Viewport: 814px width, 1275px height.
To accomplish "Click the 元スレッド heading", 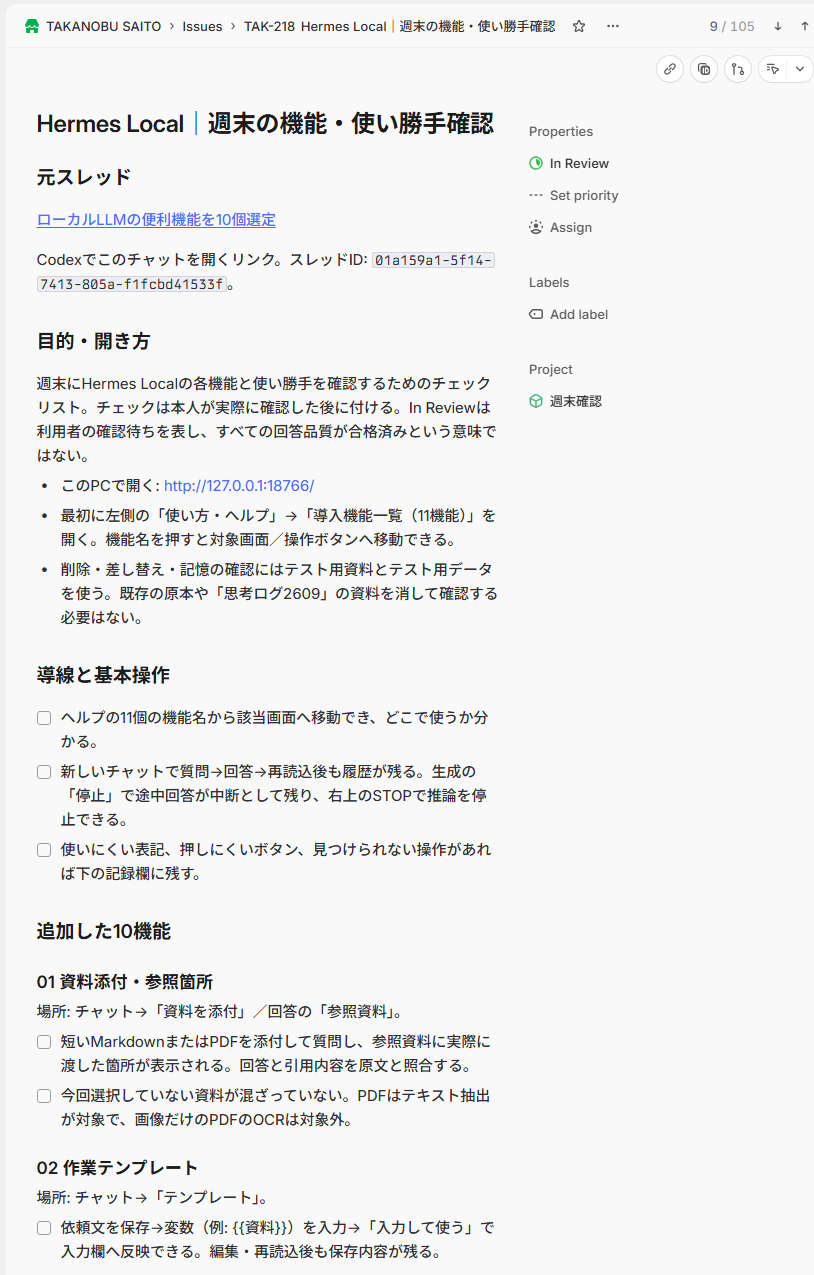I will coord(84,178).
